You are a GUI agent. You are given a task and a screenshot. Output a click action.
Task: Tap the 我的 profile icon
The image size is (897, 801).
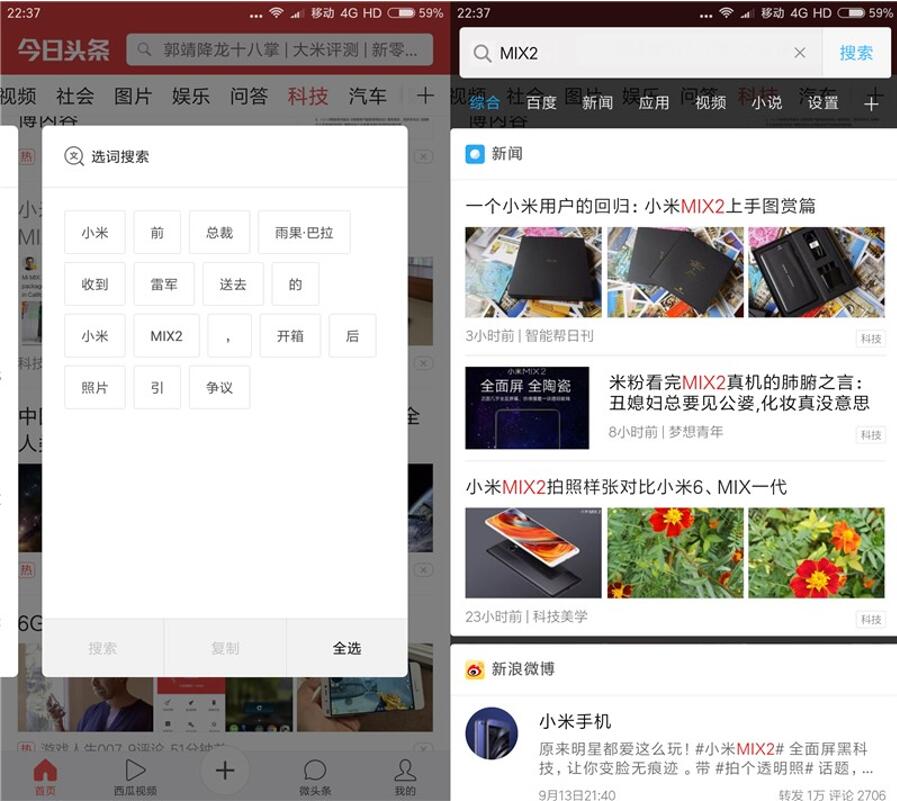tap(404, 770)
